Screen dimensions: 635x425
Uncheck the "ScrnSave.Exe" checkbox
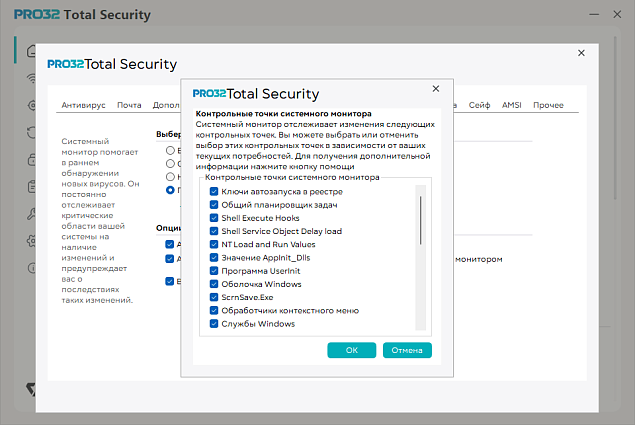pos(214,297)
